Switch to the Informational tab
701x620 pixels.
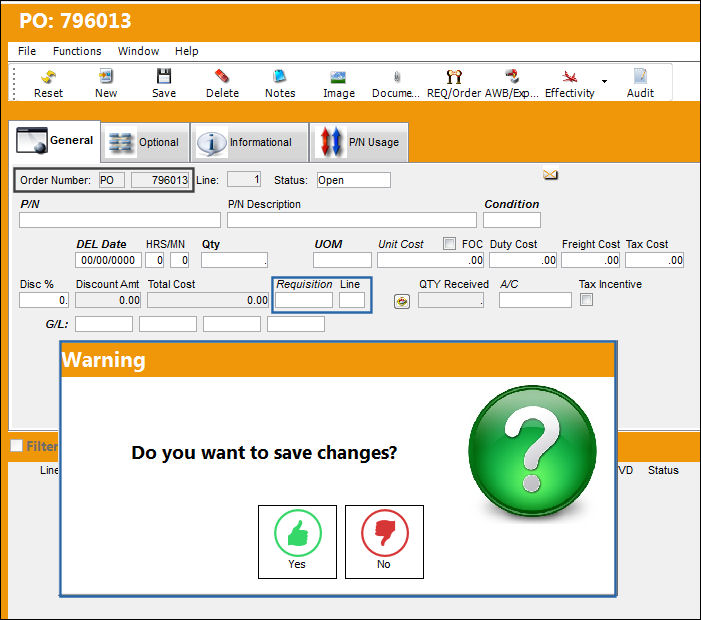(x=249, y=142)
